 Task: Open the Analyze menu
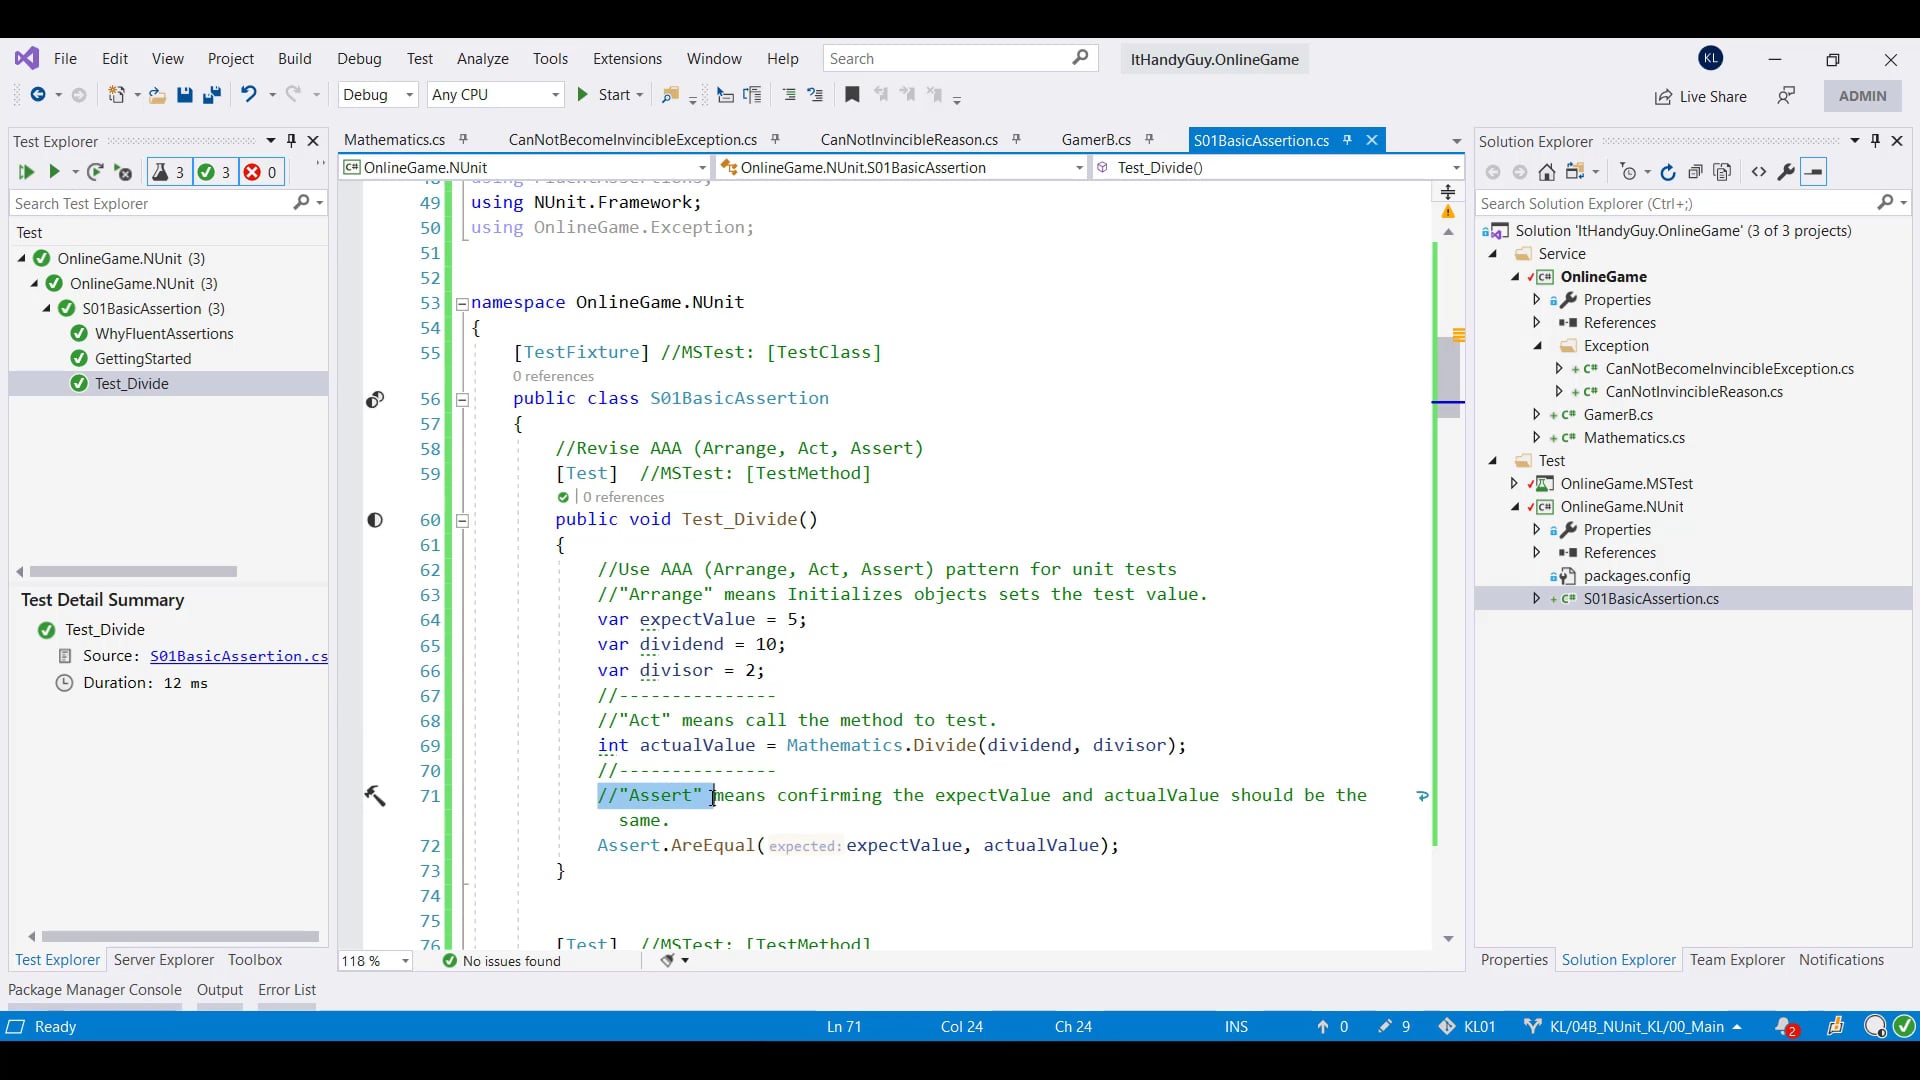coord(482,59)
